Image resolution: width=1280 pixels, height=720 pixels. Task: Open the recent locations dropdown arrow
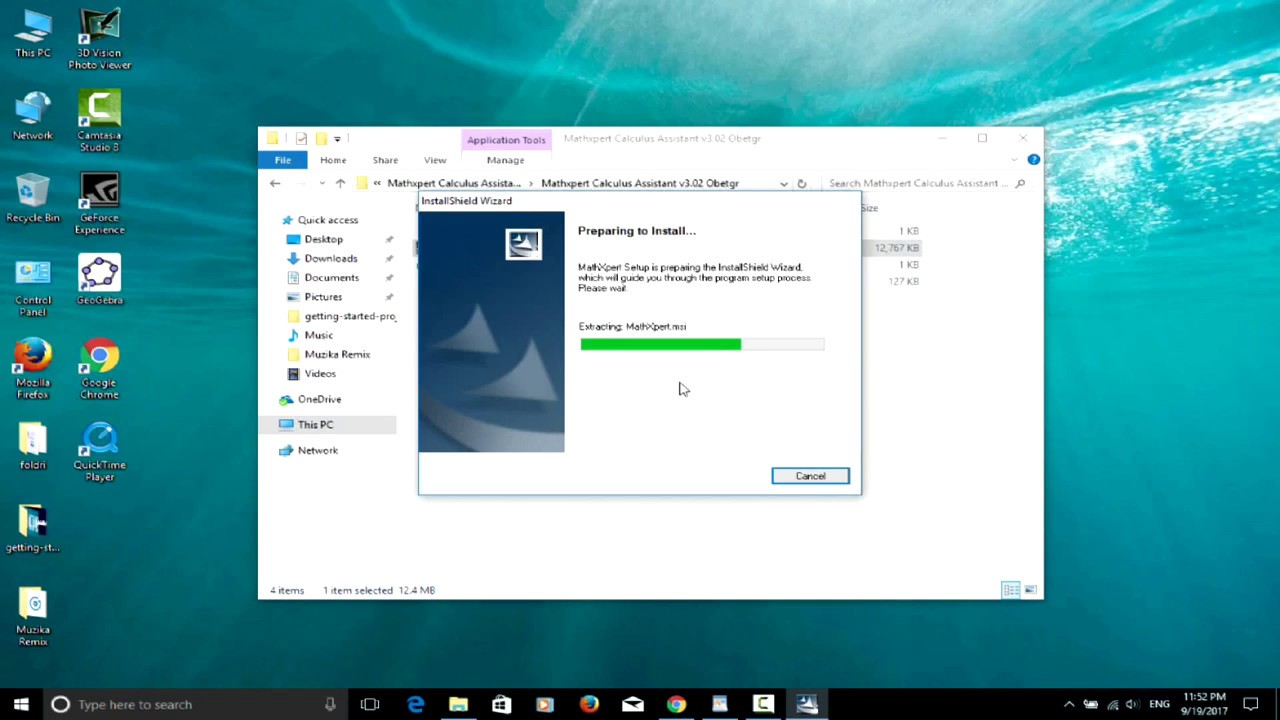point(322,183)
